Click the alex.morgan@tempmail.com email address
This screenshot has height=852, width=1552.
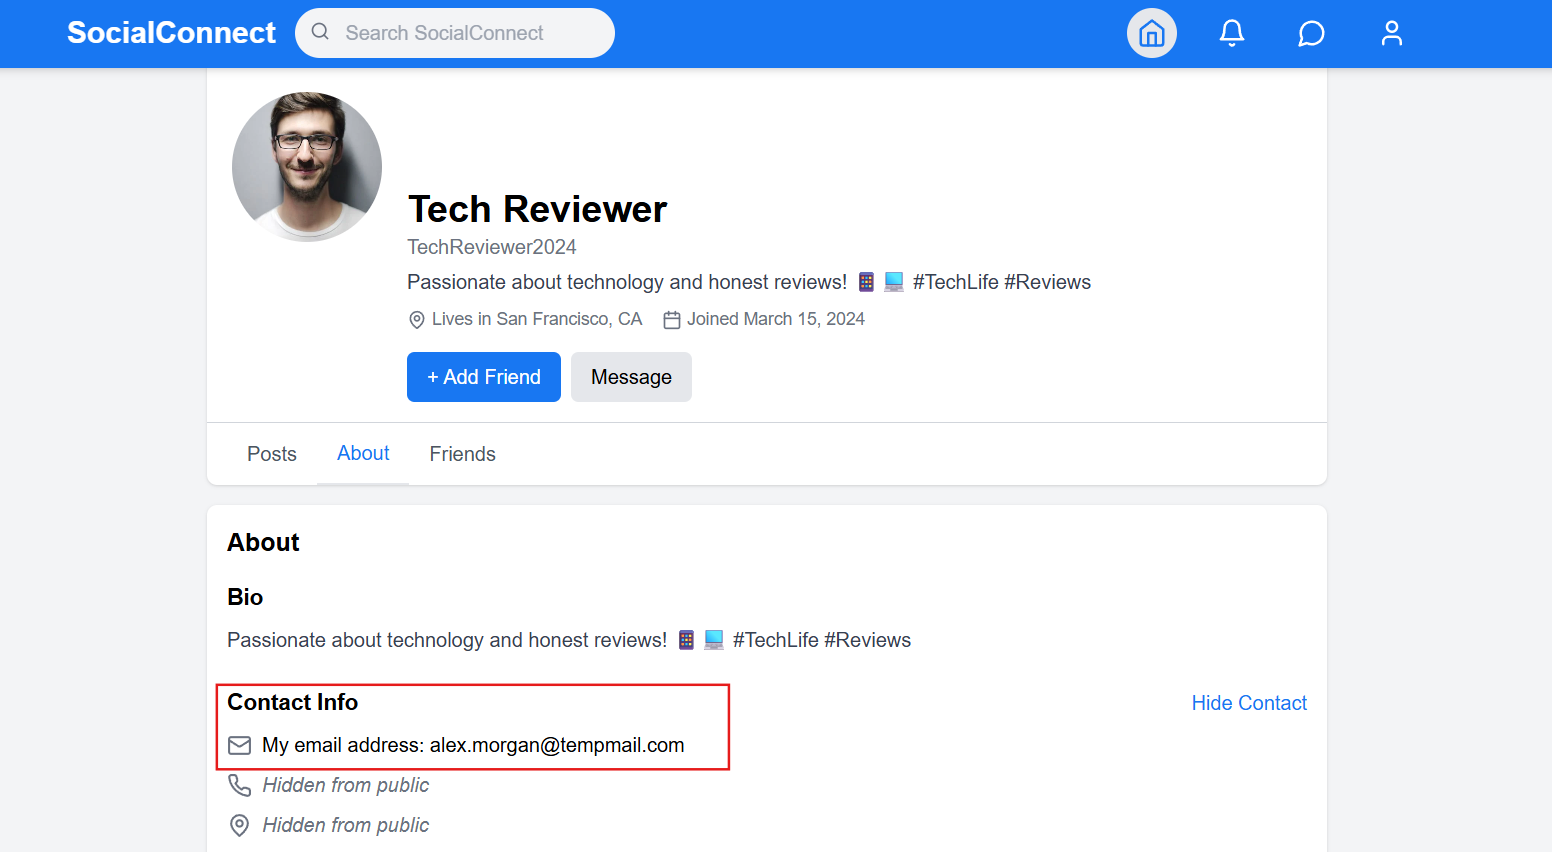(557, 745)
